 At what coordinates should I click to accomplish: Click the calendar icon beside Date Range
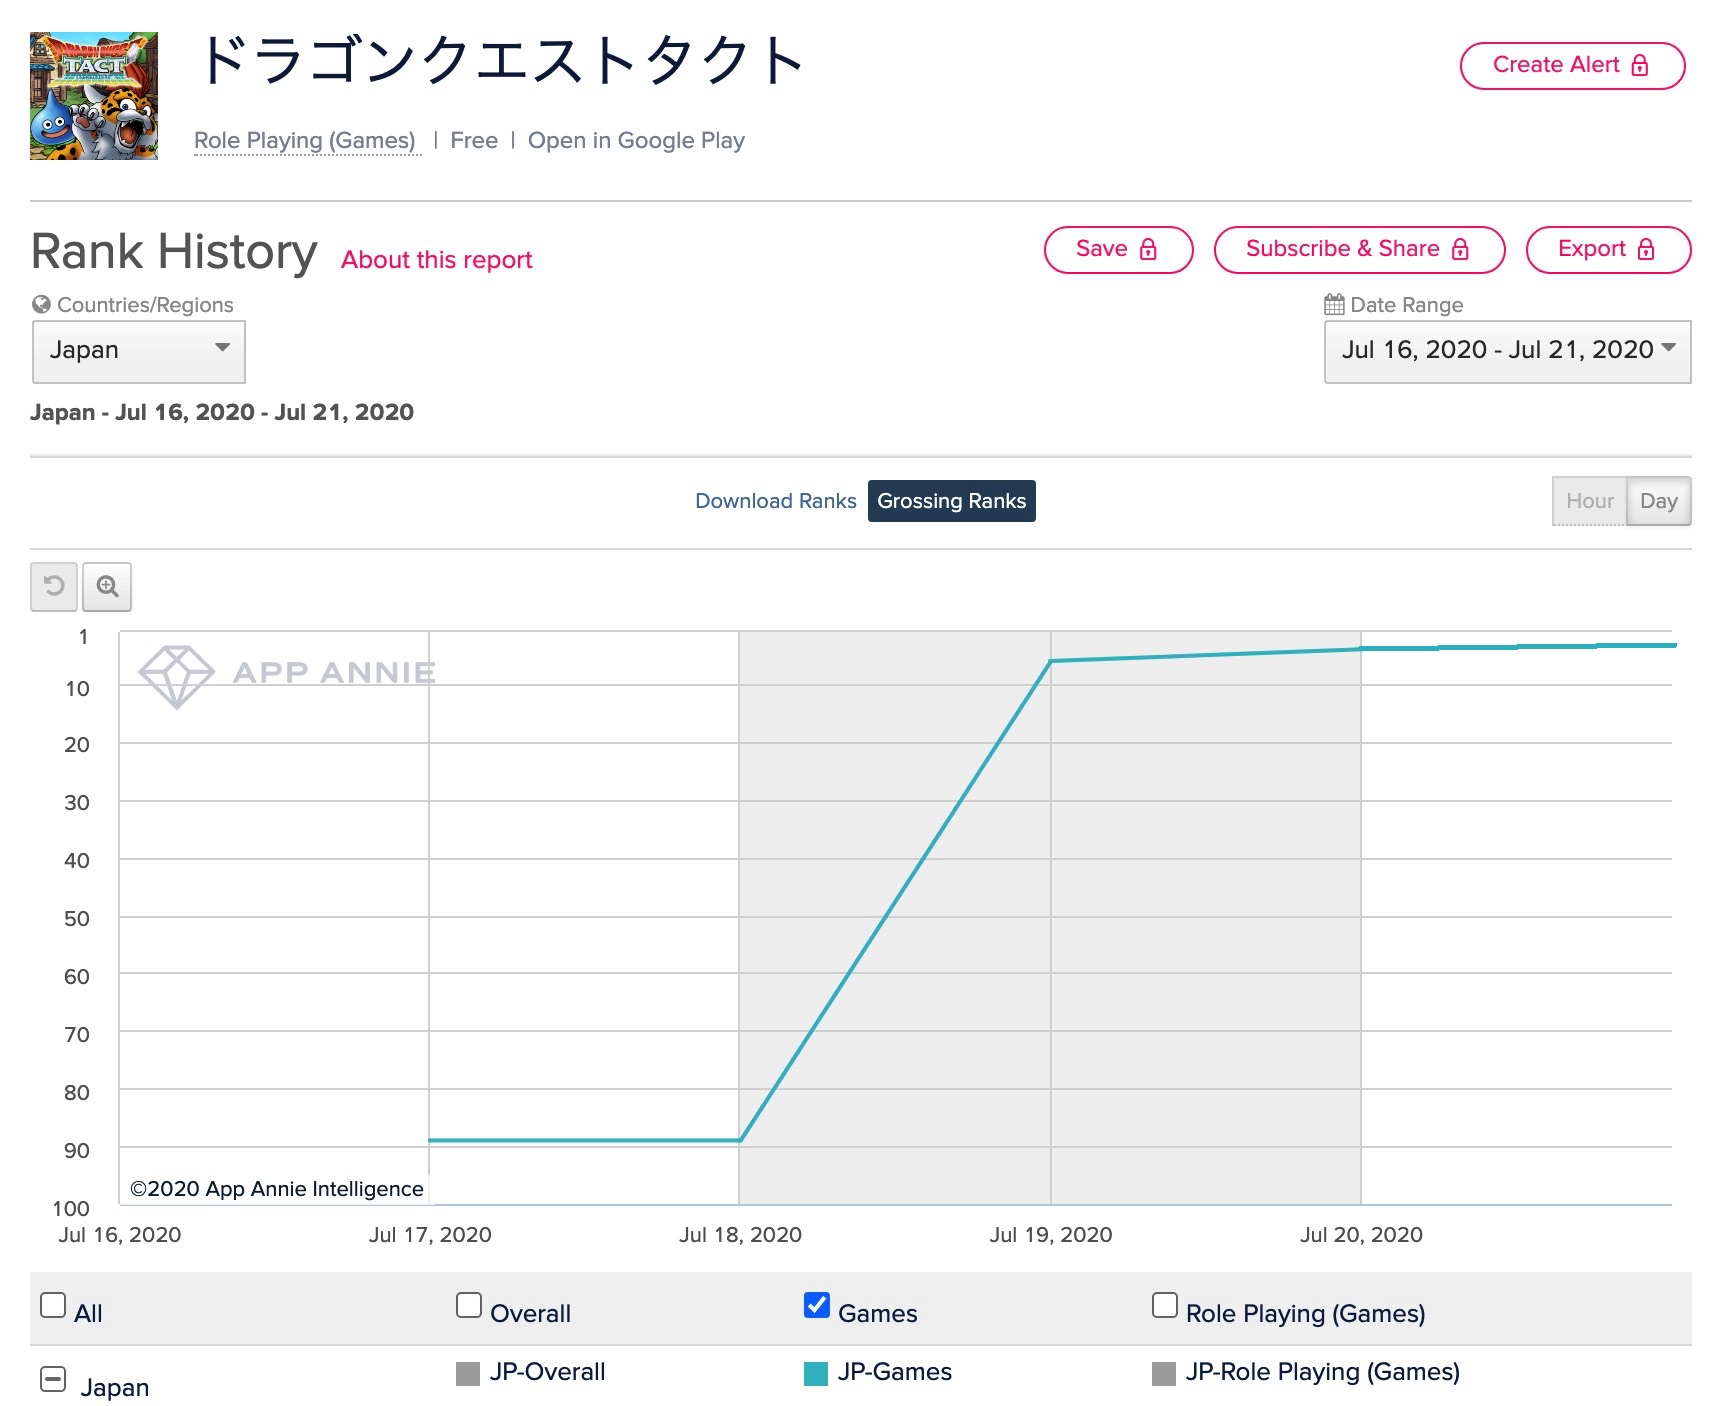[x=1334, y=304]
